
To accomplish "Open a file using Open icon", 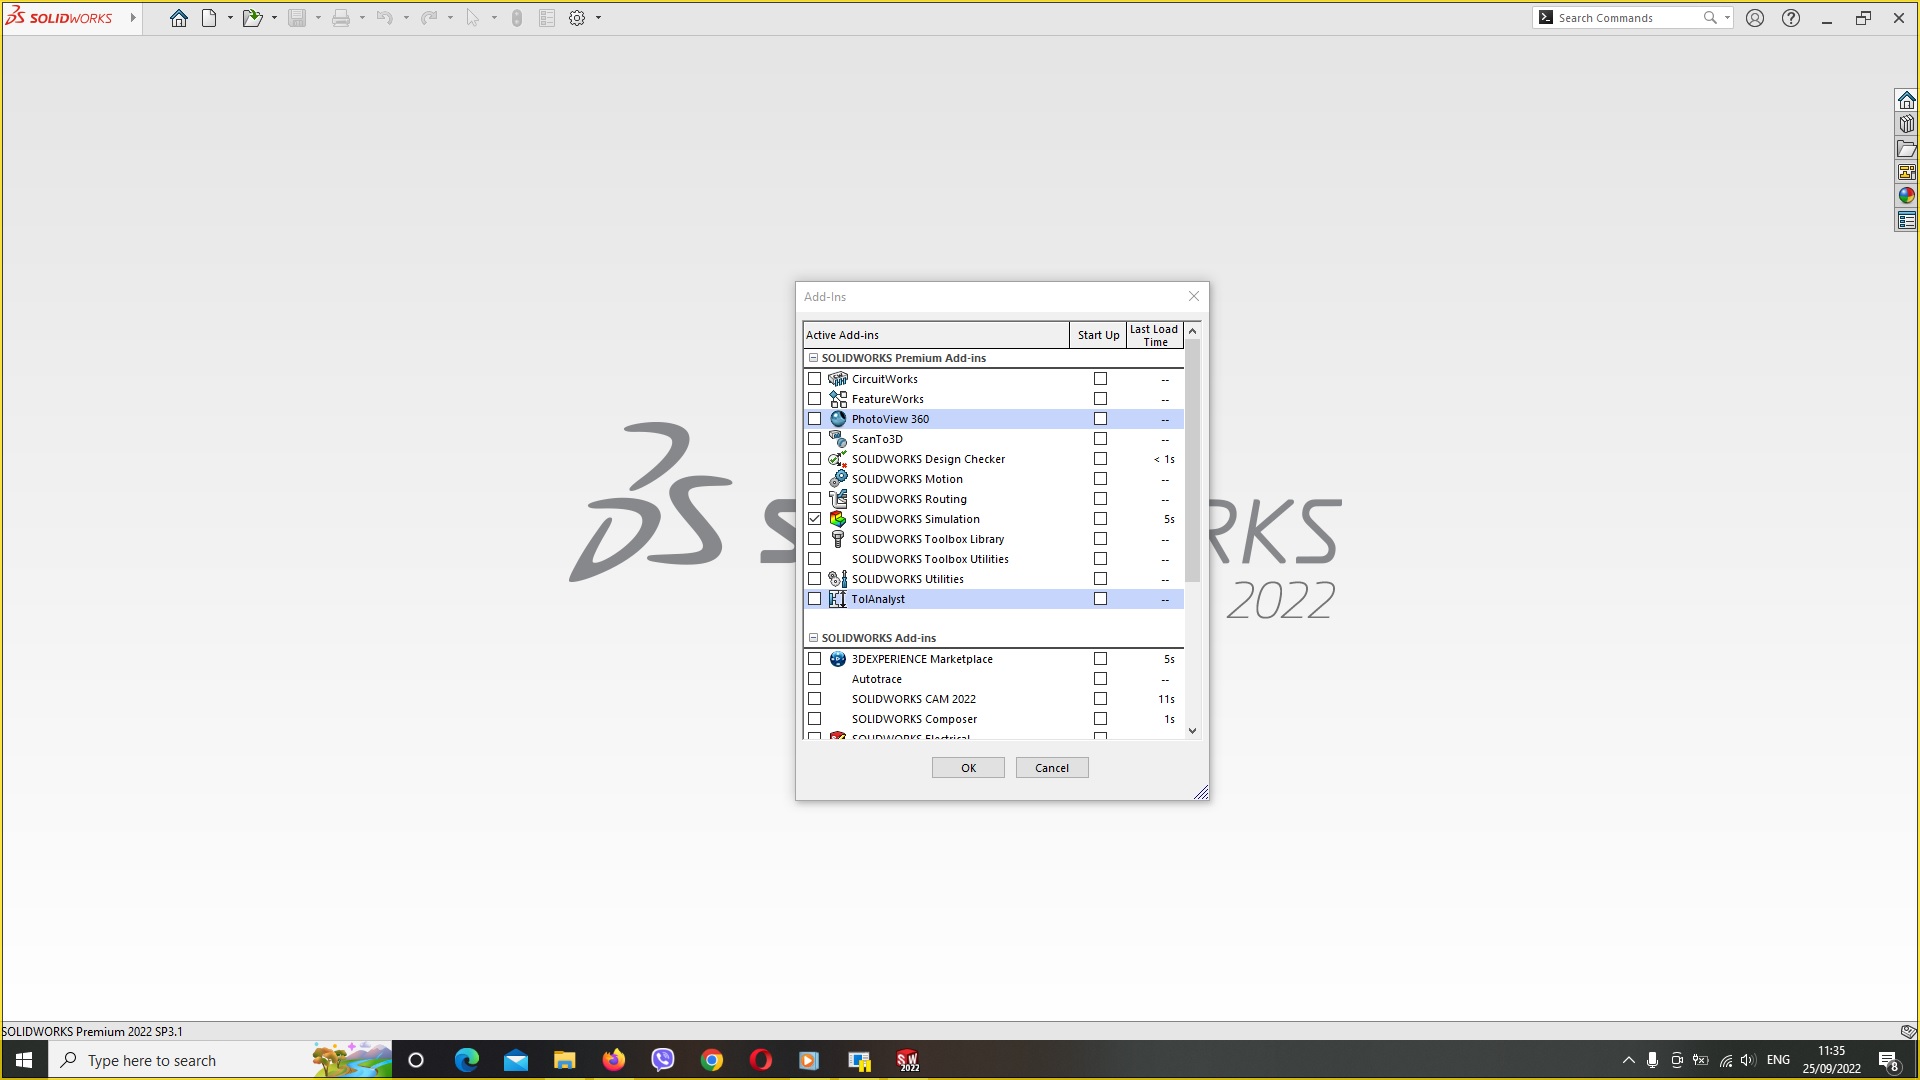I will pyautogui.click(x=252, y=18).
